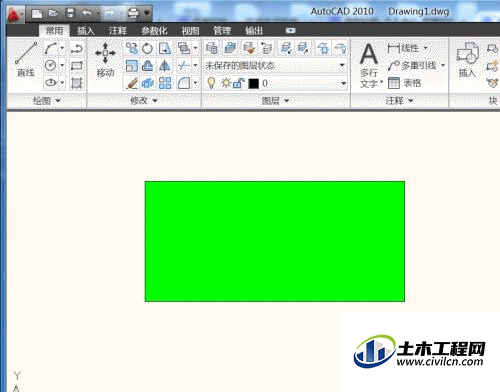Toggle layer 0 on/off light bulb
Screen dimensions: 500x392
211,83
